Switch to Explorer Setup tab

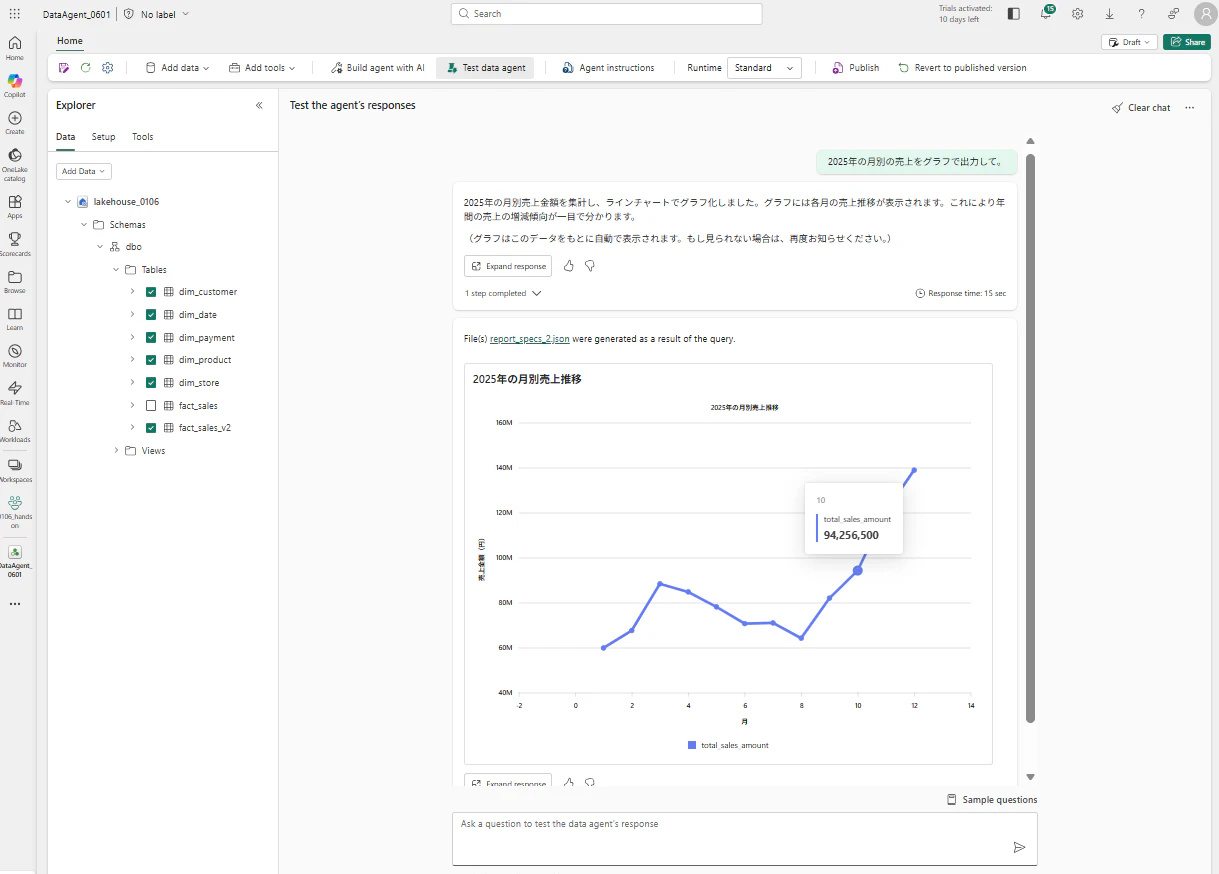(103, 137)
